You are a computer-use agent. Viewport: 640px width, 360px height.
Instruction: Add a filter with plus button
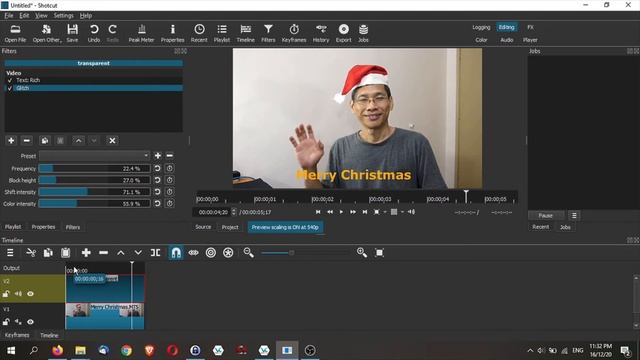tap(11, 140)
